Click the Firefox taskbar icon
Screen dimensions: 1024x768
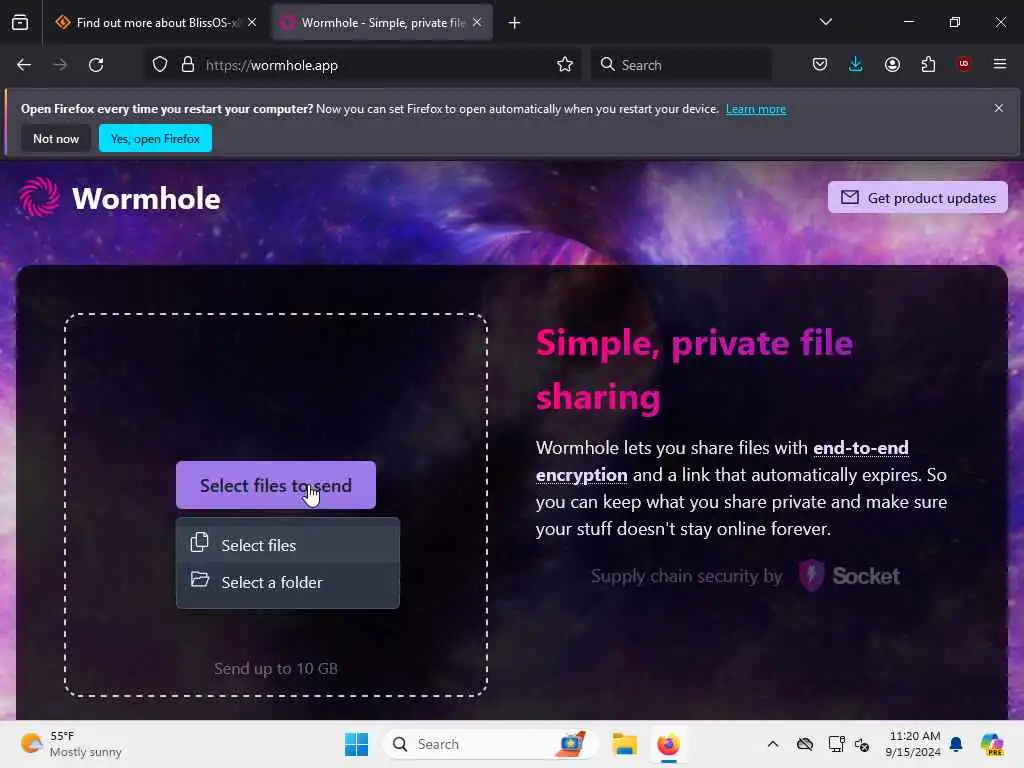(x=668, y=744)
